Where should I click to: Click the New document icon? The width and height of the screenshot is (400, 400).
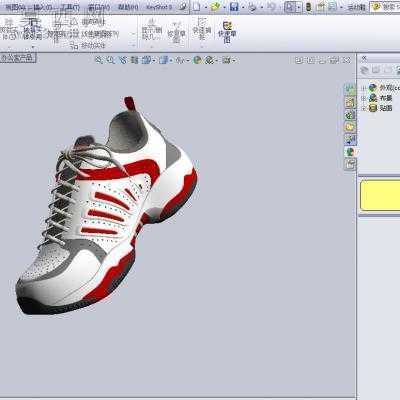click(197, 6)
